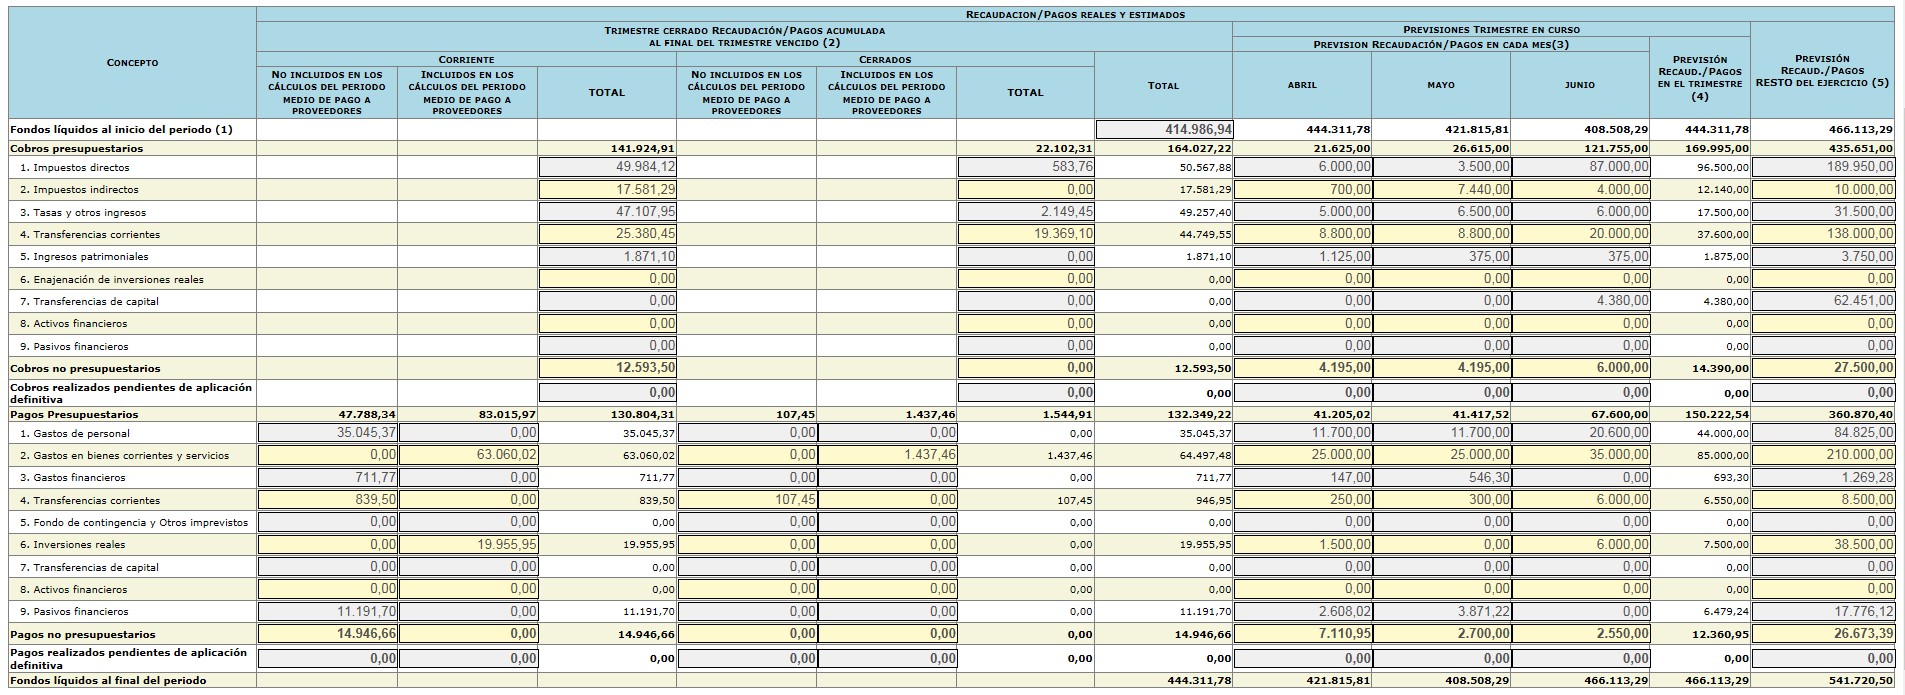Edit Inversiones reales resto ejercicio 38.500,00
This screenshot has width=1905, height=695.
click(x=1824, y=545)
